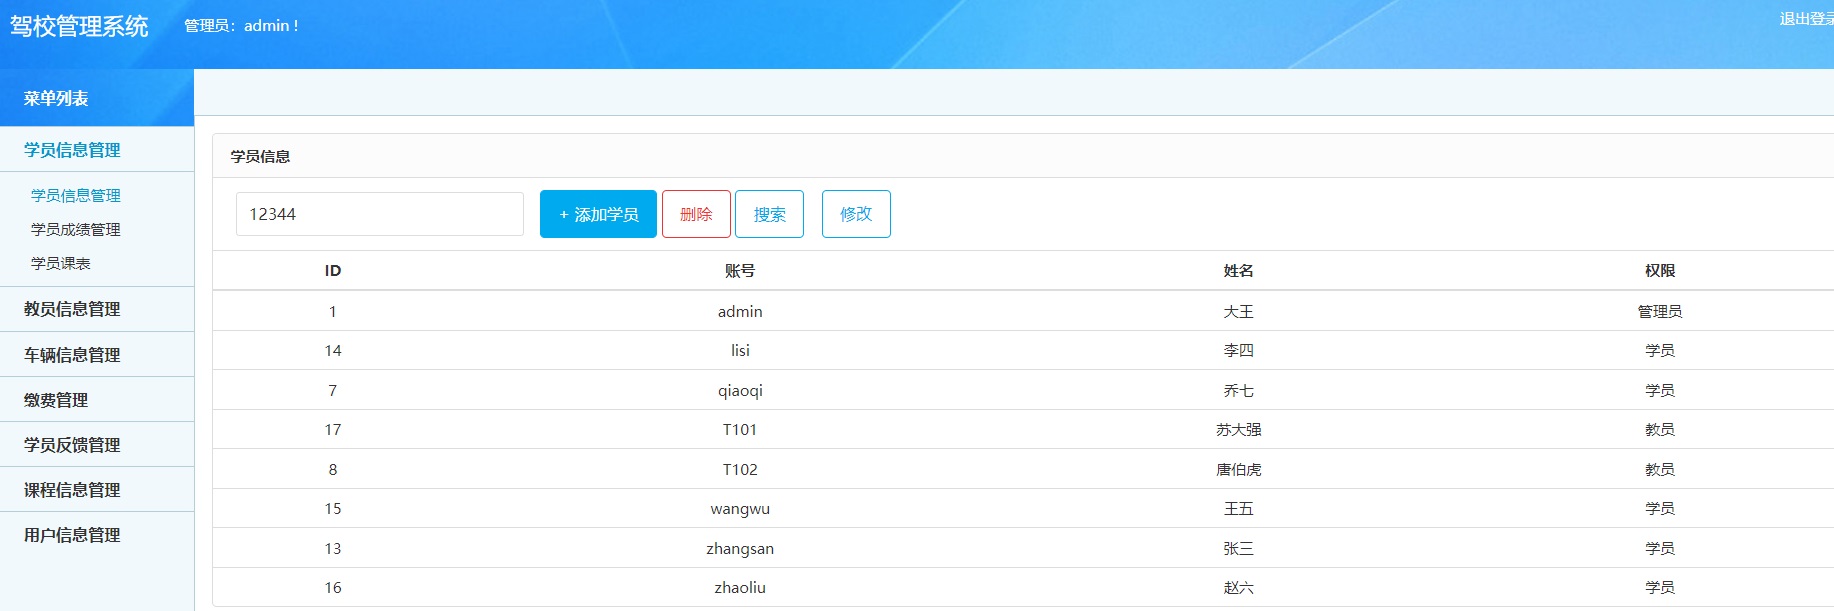Select the wangwu account cell

tap(740, 508)
